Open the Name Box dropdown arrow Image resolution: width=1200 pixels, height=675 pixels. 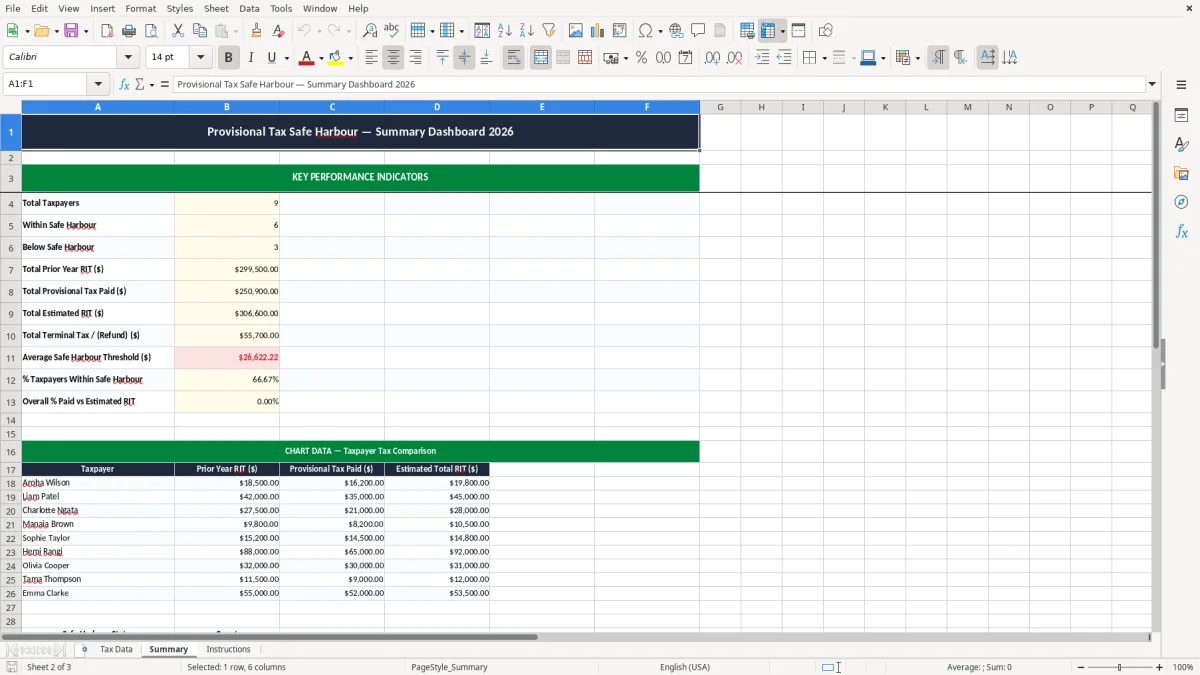[98, 84]
